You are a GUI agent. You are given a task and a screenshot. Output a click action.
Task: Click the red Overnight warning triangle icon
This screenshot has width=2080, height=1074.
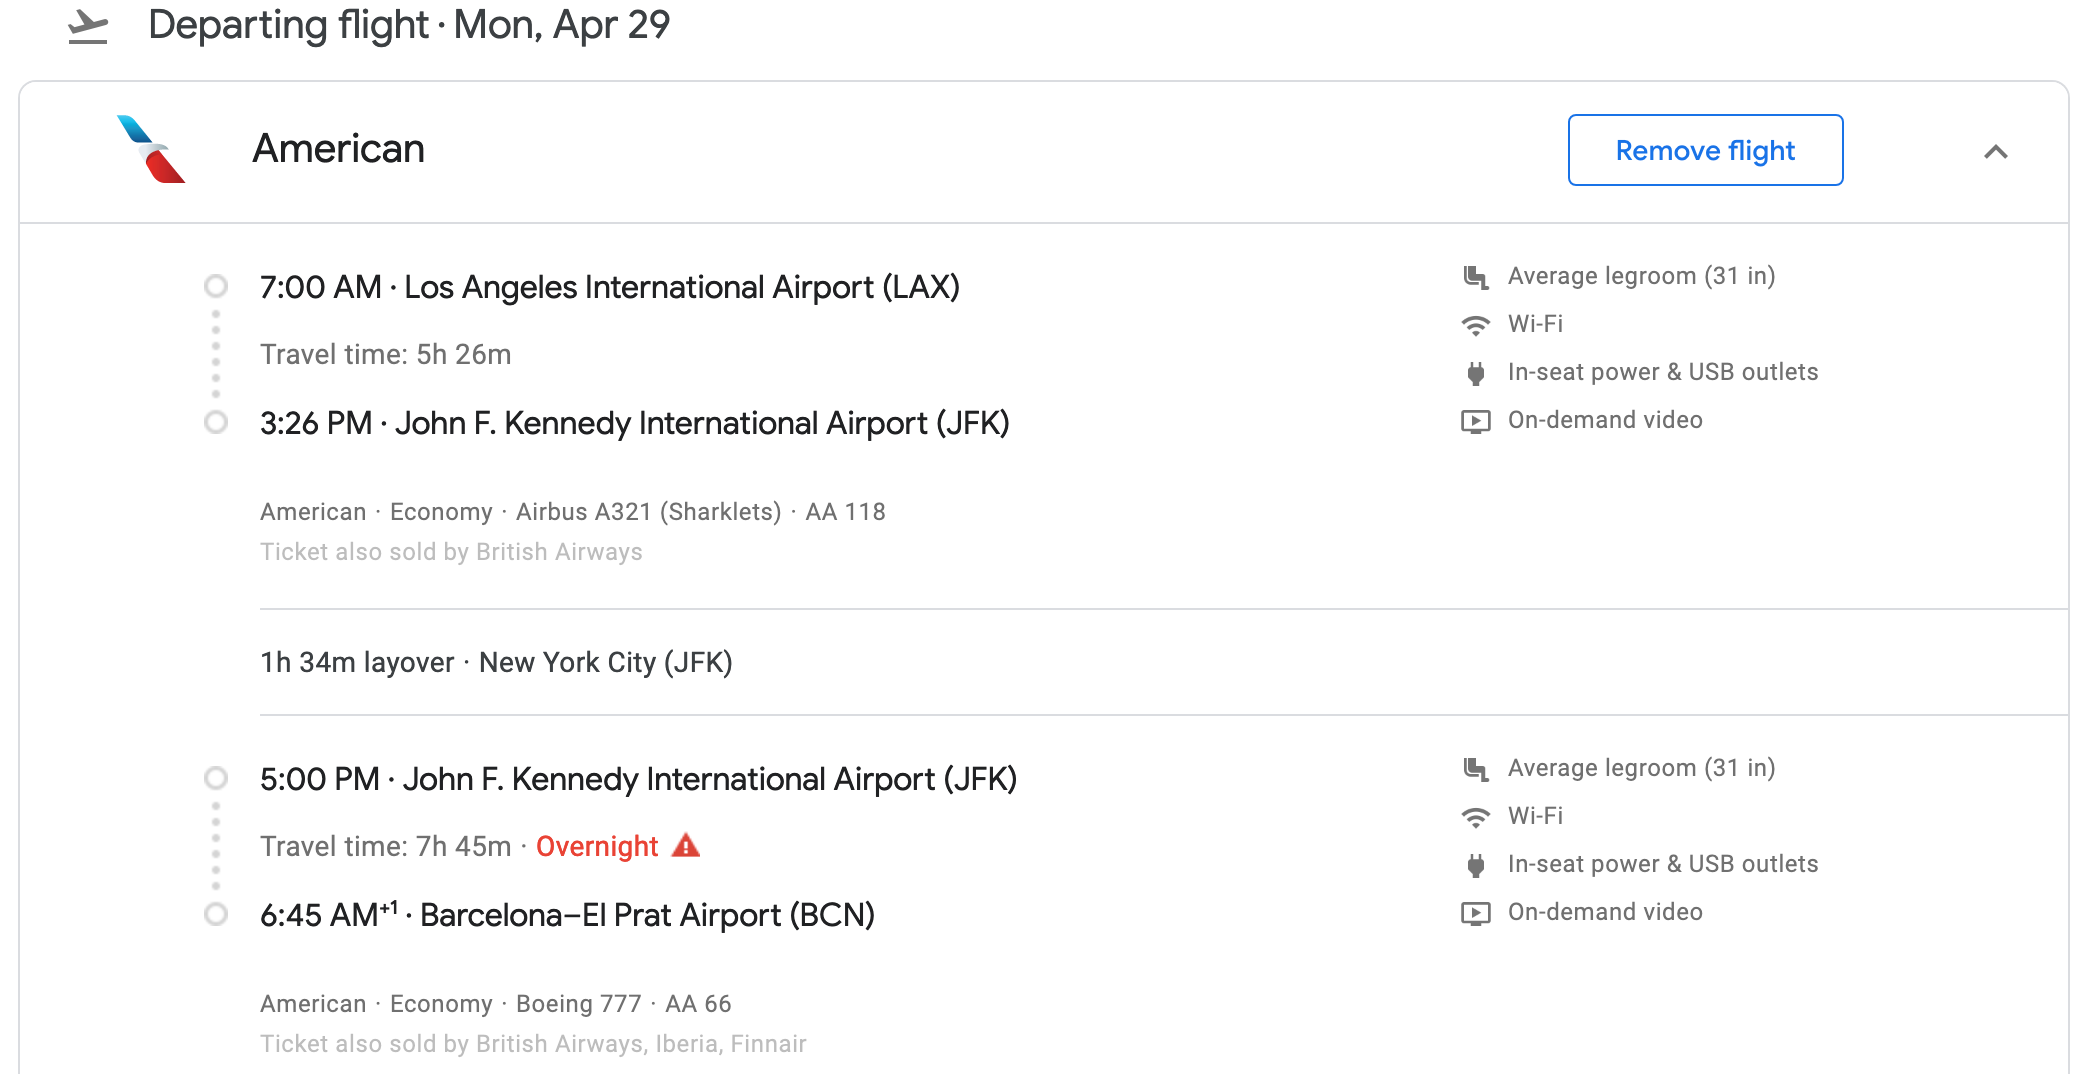click(686, 846)
